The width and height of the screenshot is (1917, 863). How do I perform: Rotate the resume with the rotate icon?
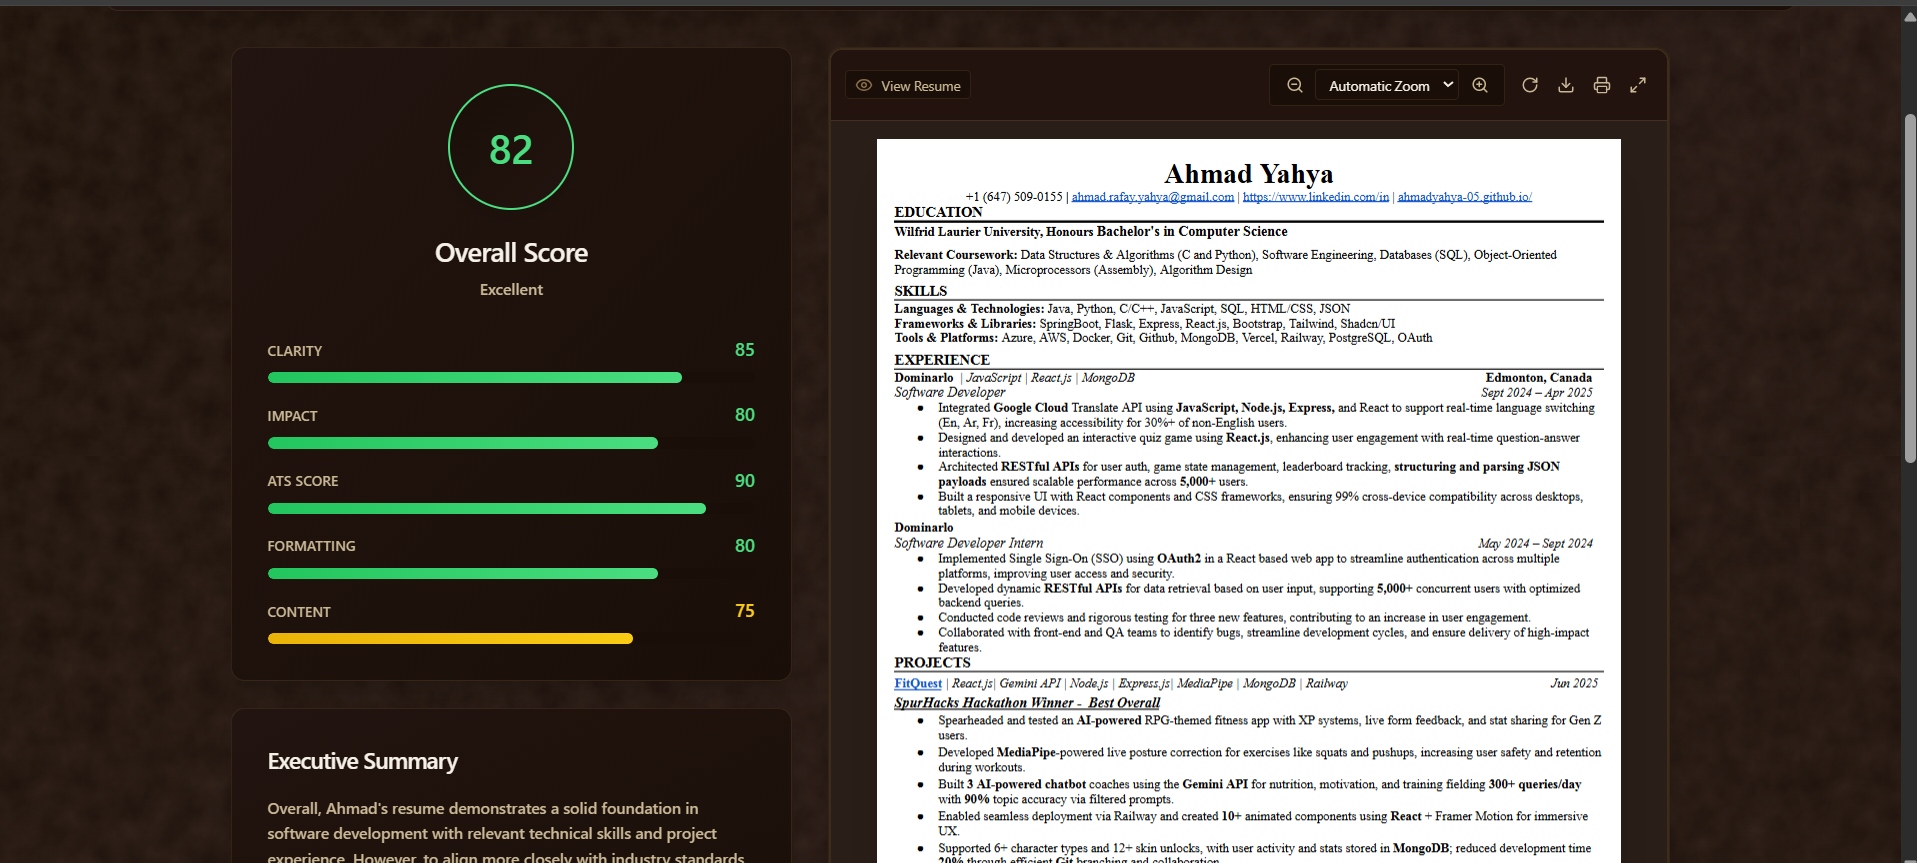[x=1530, y=85]
